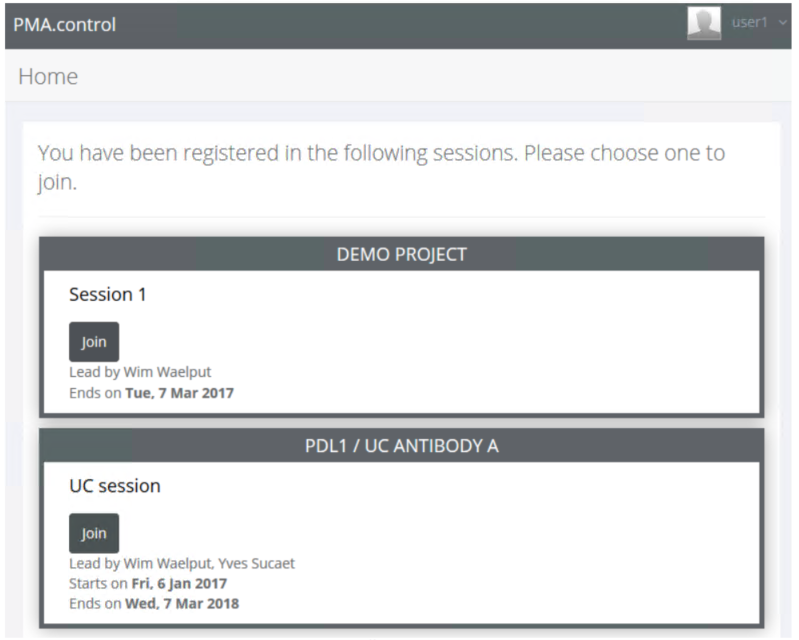The width and height of the screenshot is (799, 640).
Task: Click the end date Wed, 7 Mar 2018
Action: pos(182,603)
